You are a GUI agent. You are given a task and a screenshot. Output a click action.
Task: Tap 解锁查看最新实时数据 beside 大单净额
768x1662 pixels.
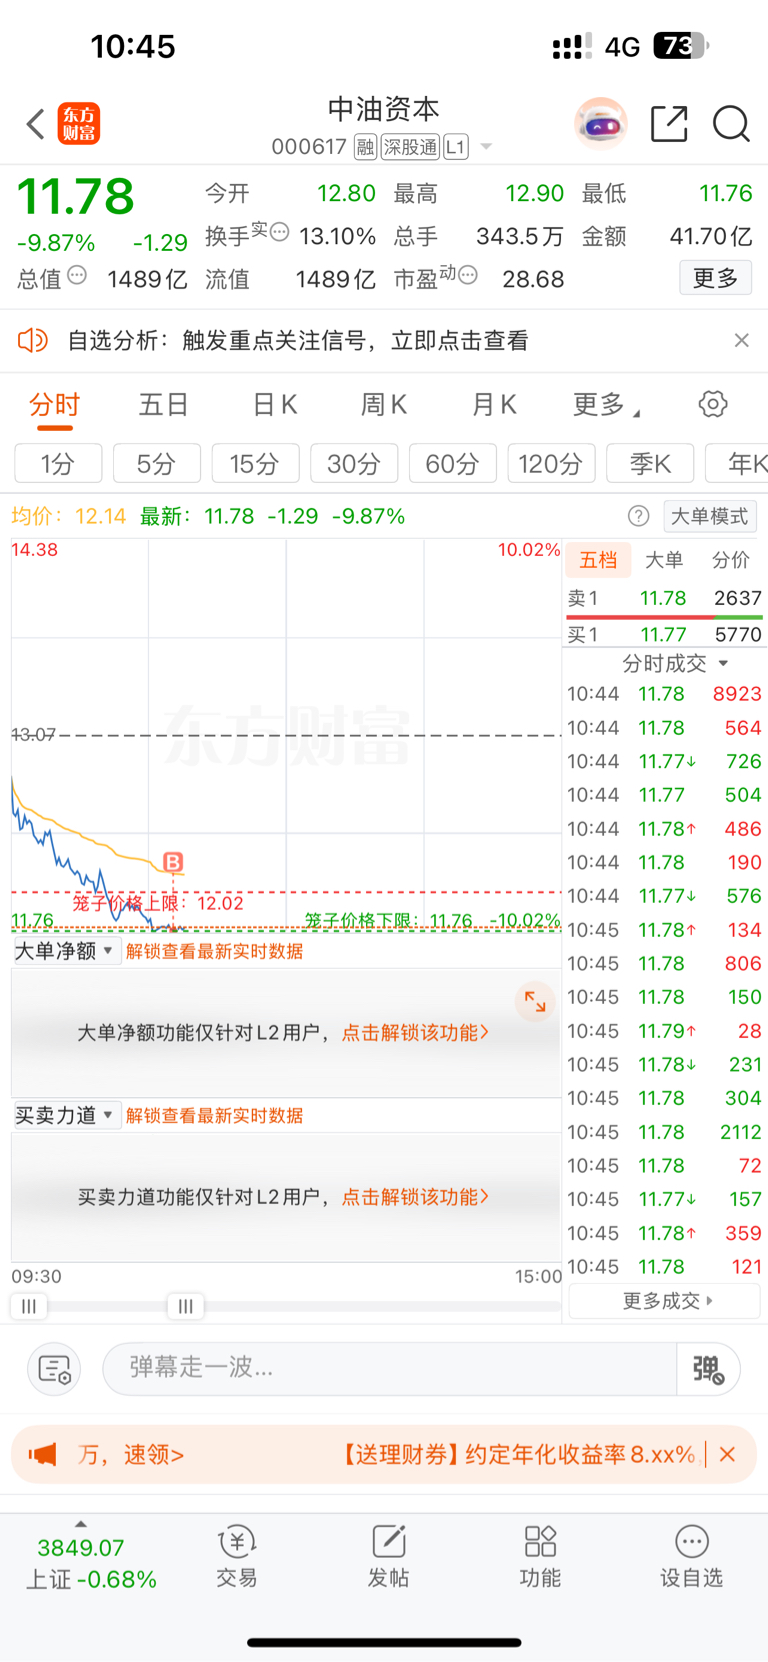[214, 951]
